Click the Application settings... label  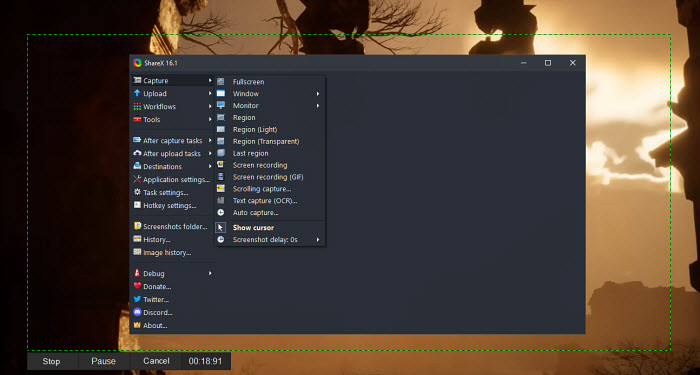(176, 179)
